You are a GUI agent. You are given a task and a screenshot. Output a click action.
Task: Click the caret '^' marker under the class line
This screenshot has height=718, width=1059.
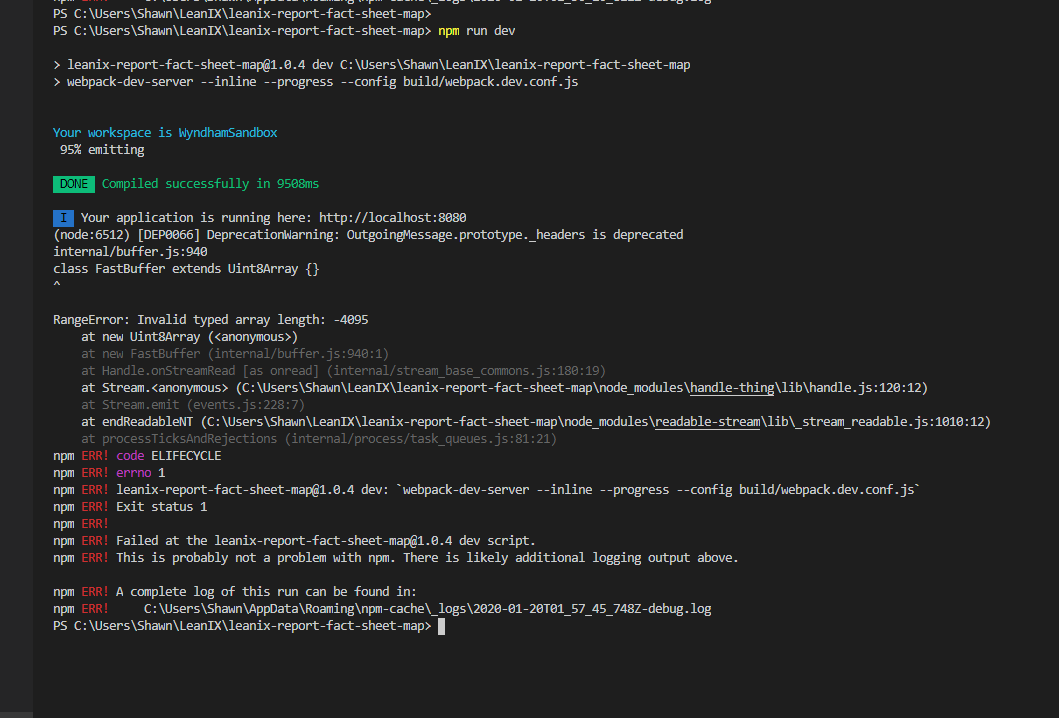57,285
